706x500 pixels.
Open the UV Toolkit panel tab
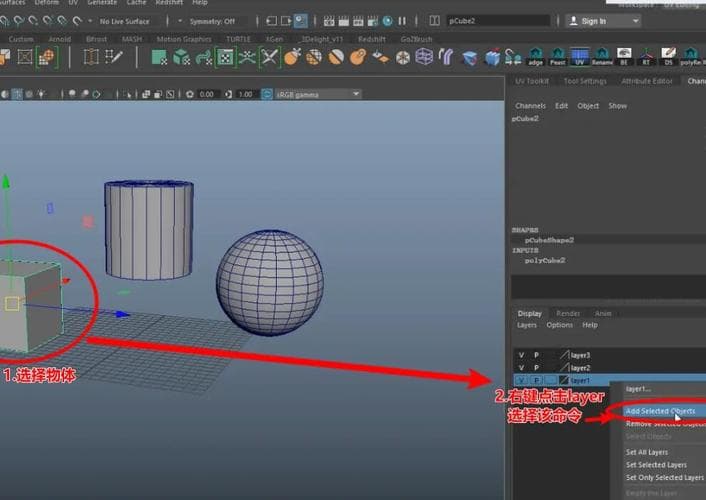tap(532, 81)
